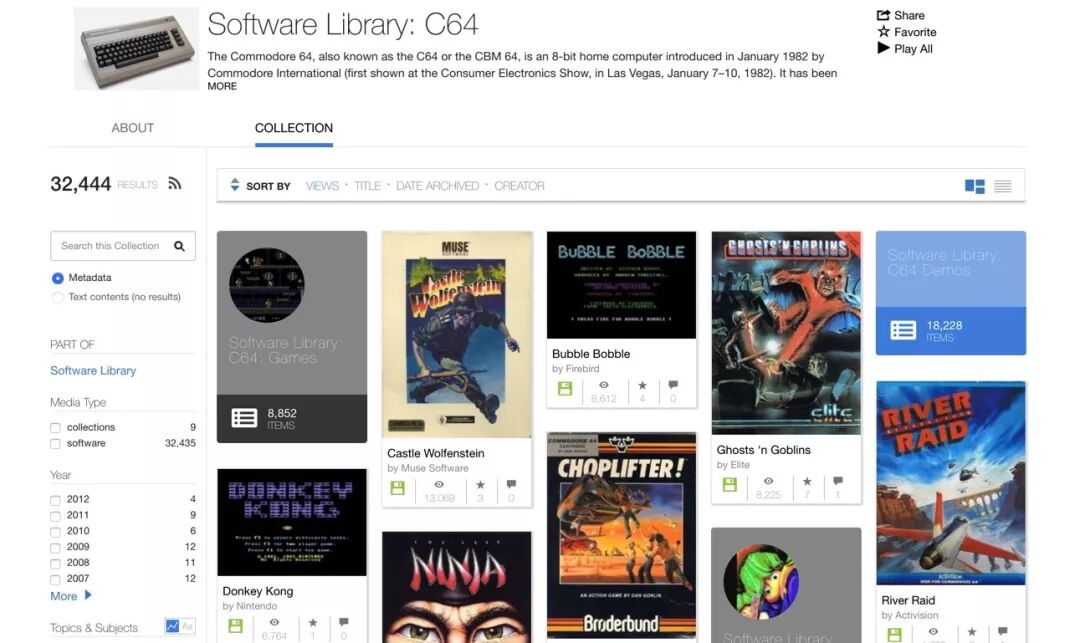Select the Text contents radio button
Image resolution: width=1080 pixels, height=643 pixels.
(58, 297)
